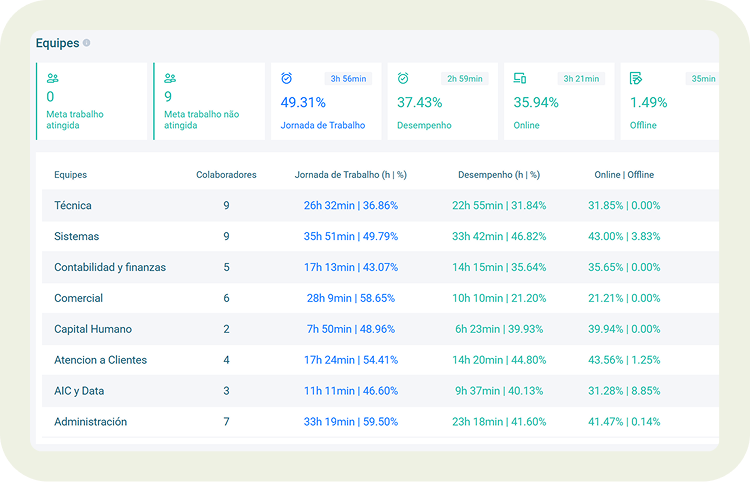
Task: Select Contabilidad y finanzas team
Action: point(110,268)
